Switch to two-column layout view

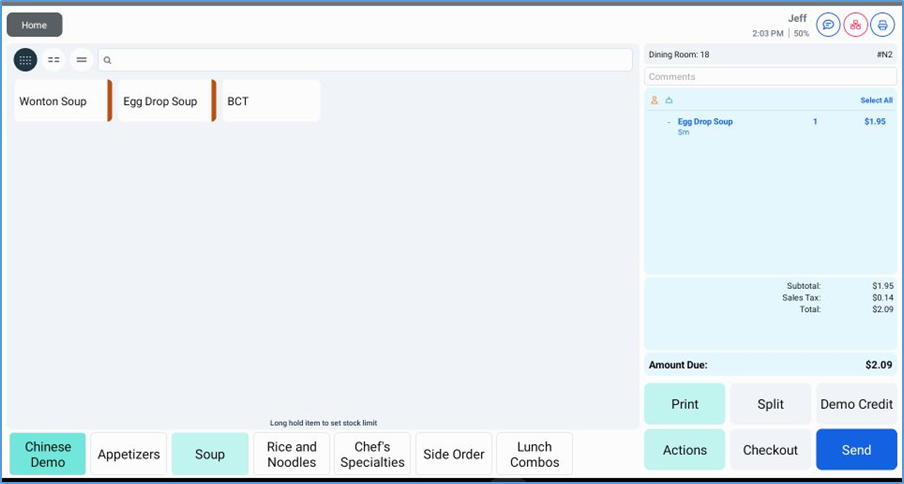click(54, 60)
